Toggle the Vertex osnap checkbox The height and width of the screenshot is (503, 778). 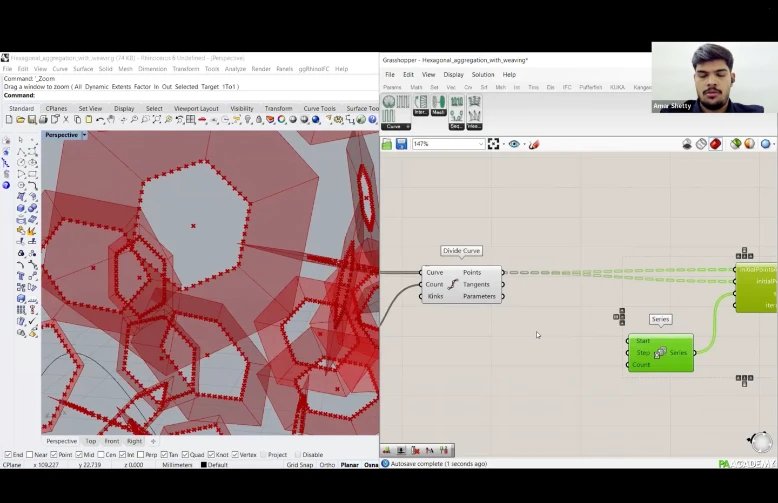[x=233, y=455]
